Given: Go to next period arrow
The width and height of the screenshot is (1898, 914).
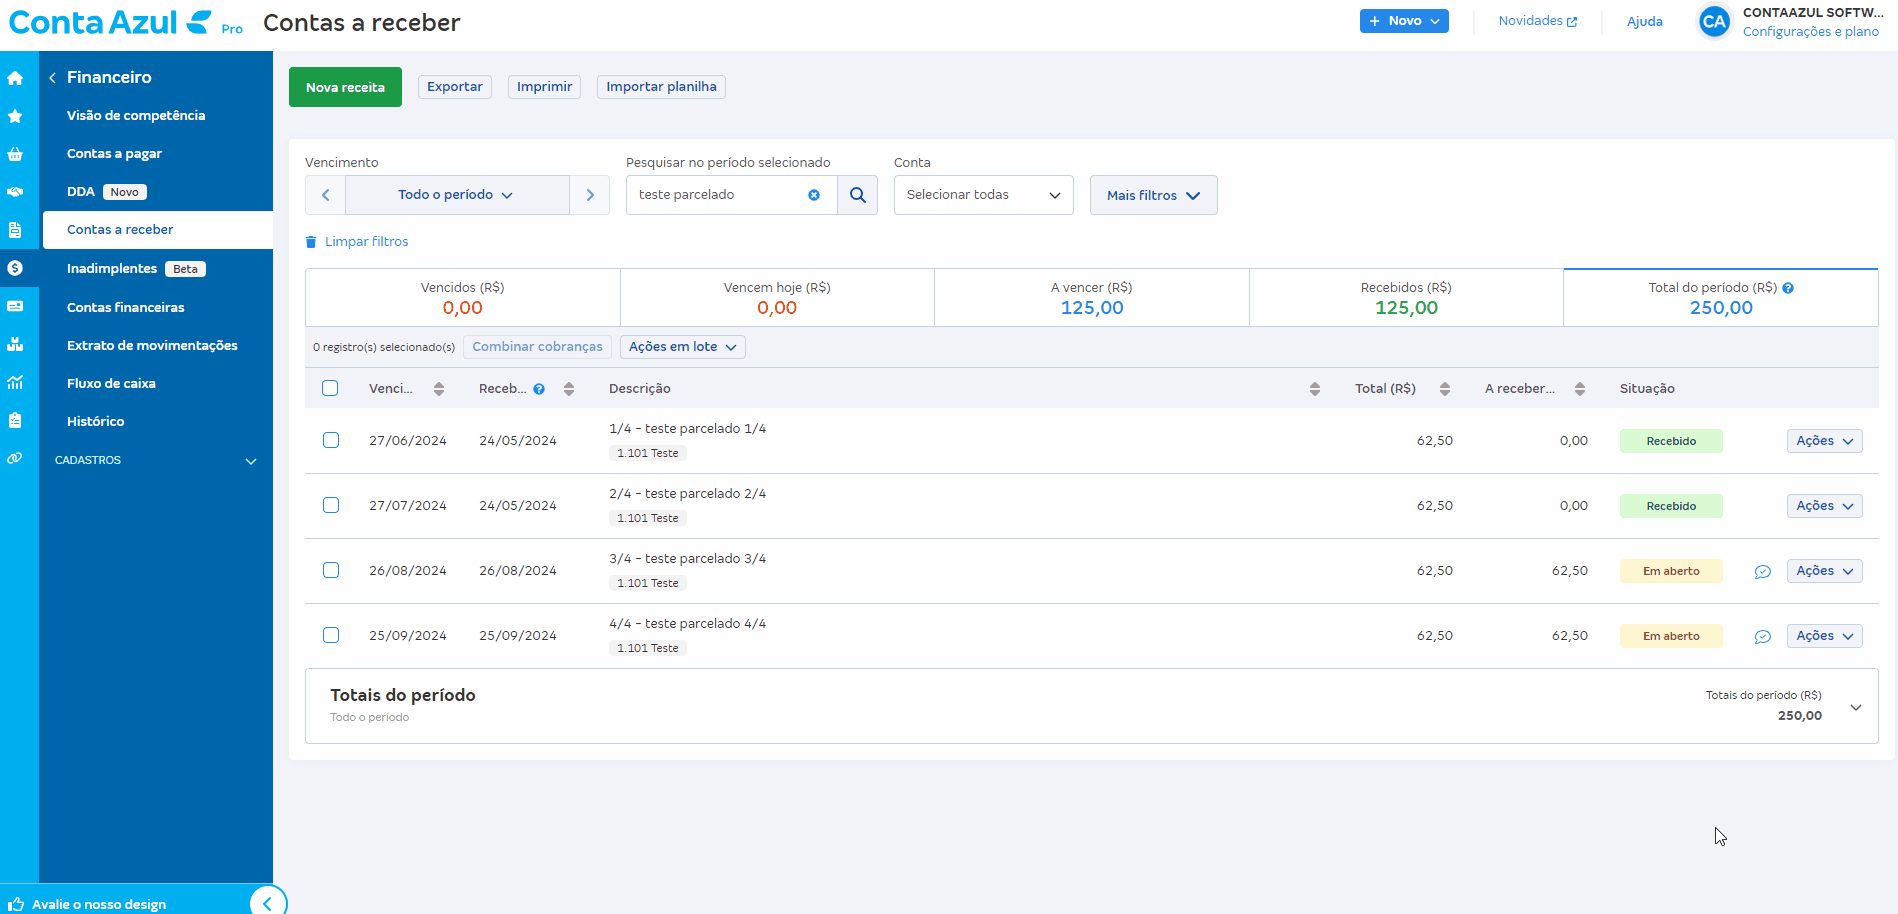Looking at the screenshot, I should 590,195.
